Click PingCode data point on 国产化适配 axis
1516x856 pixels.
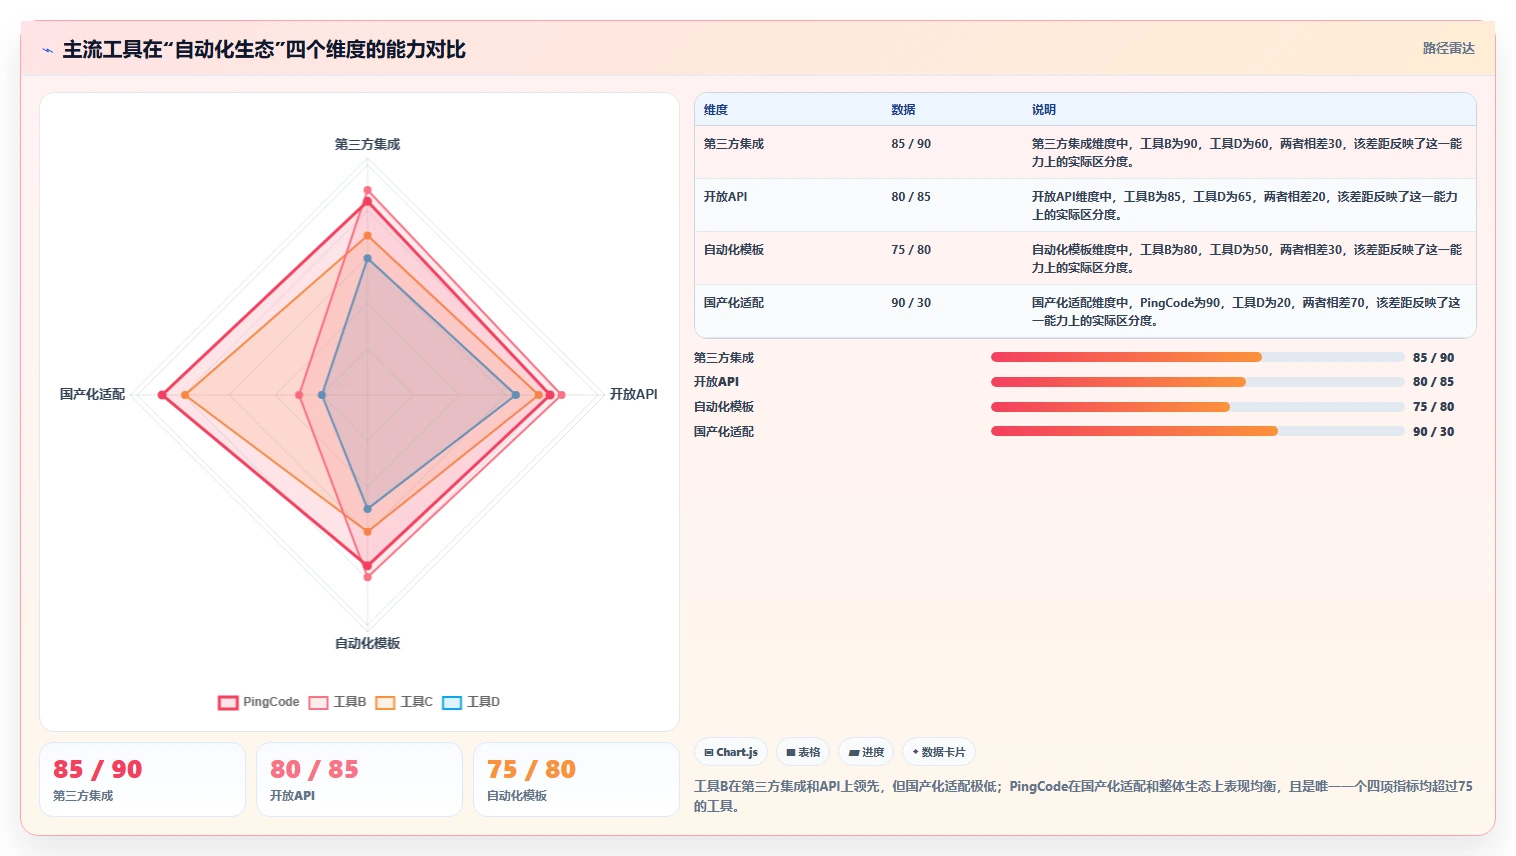162,395
